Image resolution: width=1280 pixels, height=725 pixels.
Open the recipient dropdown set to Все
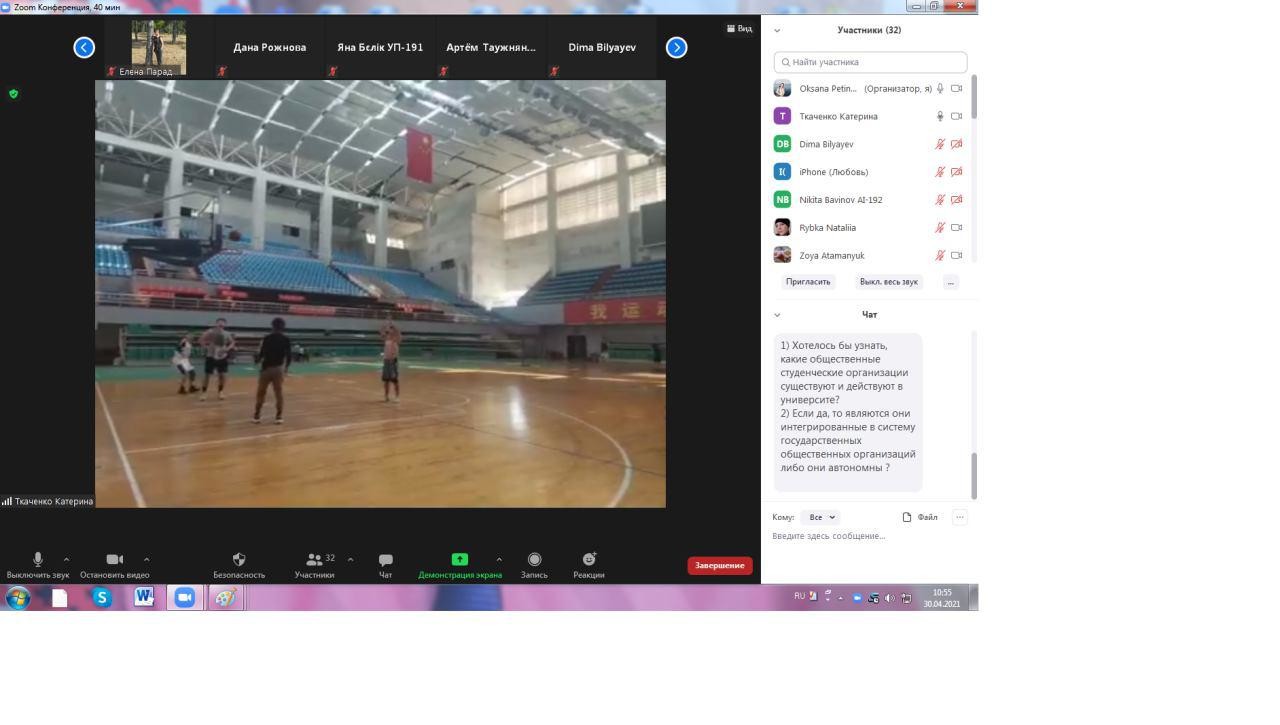coord(820,517)
